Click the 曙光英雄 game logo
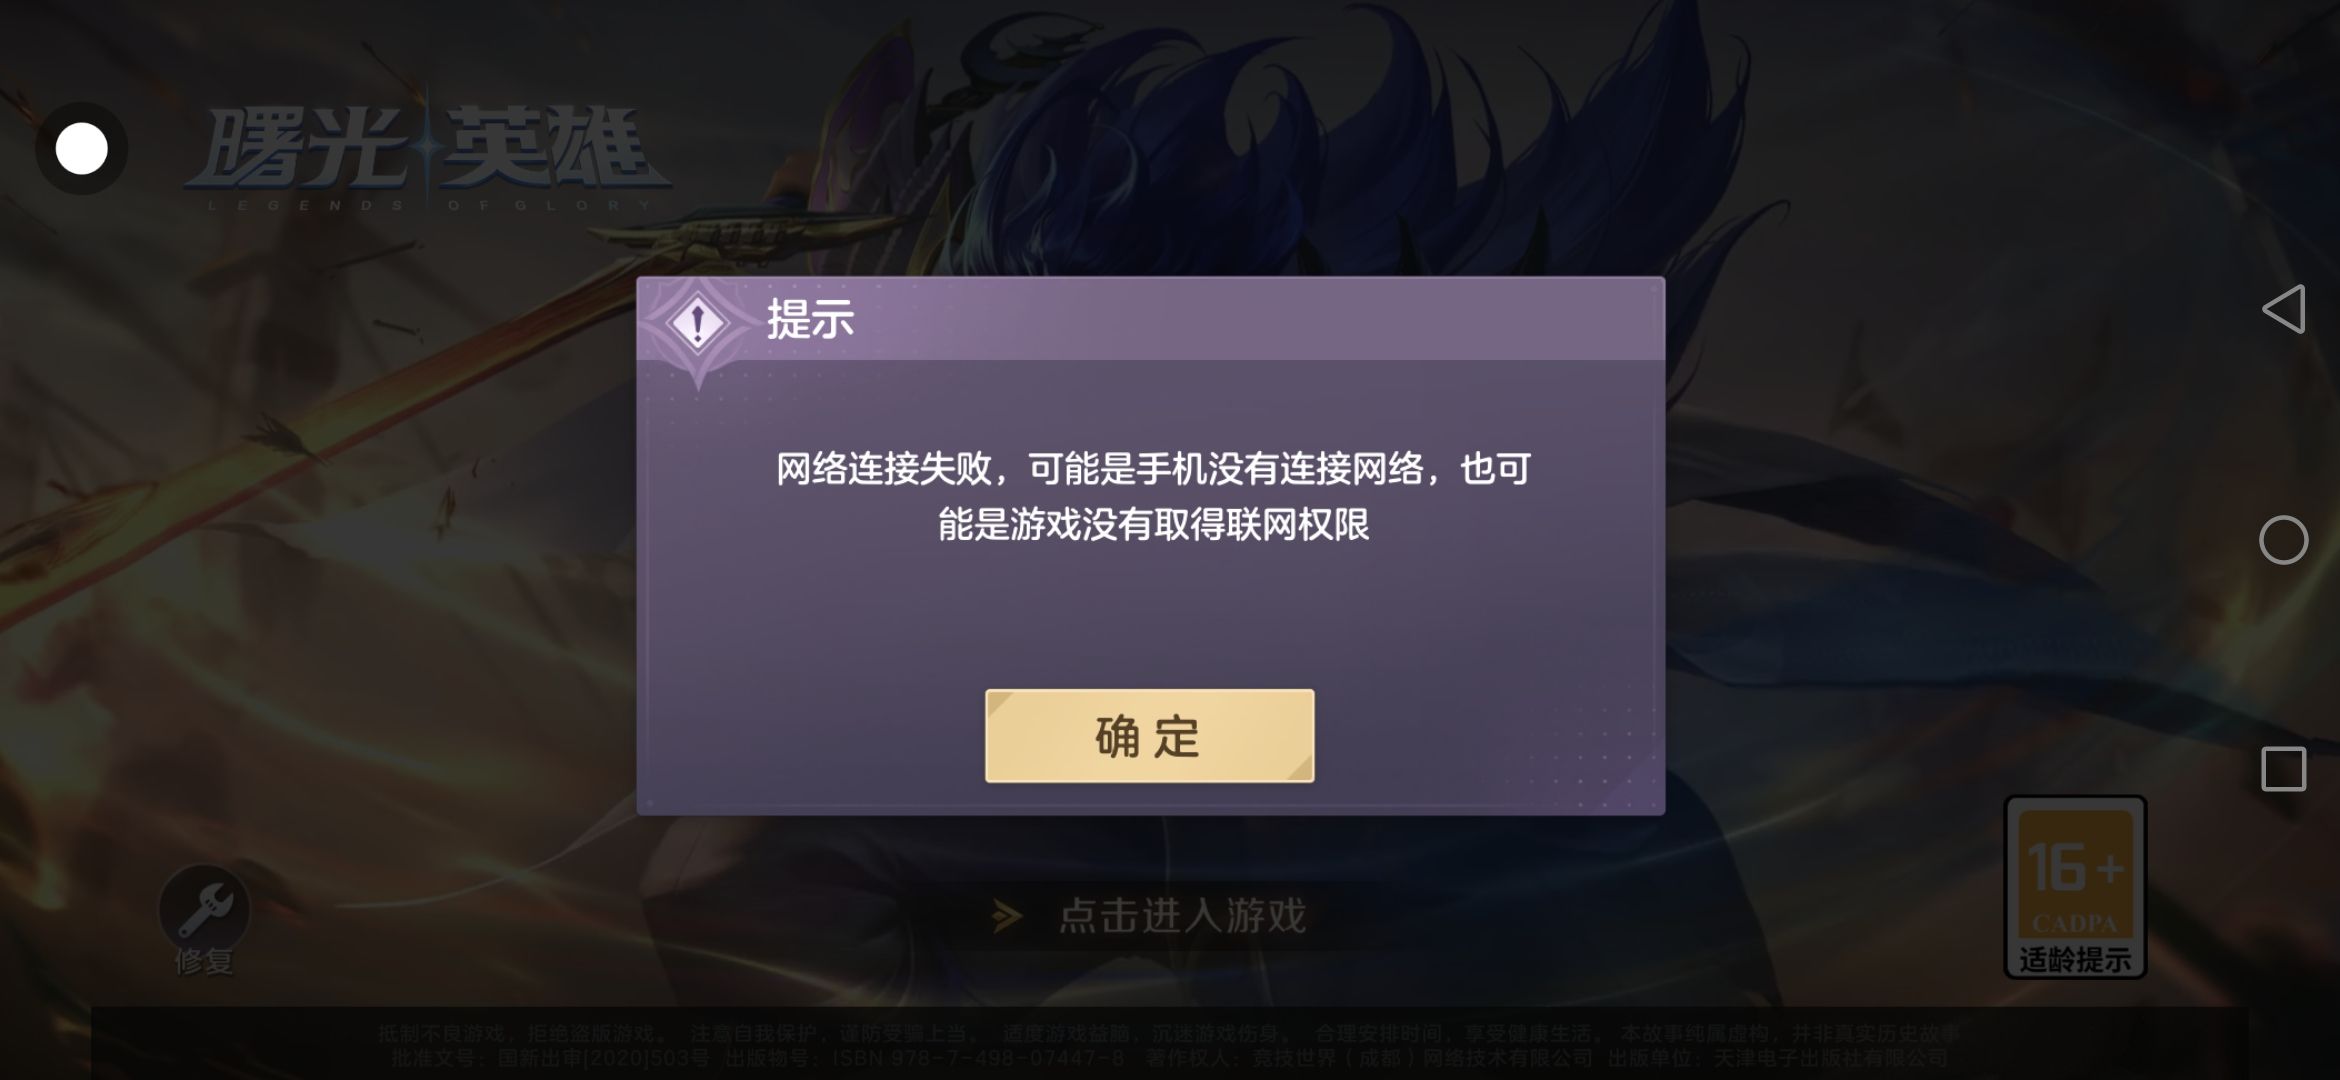Image resolution: width=2340 pixels, height=1080 pixels. tap(428, 150)
